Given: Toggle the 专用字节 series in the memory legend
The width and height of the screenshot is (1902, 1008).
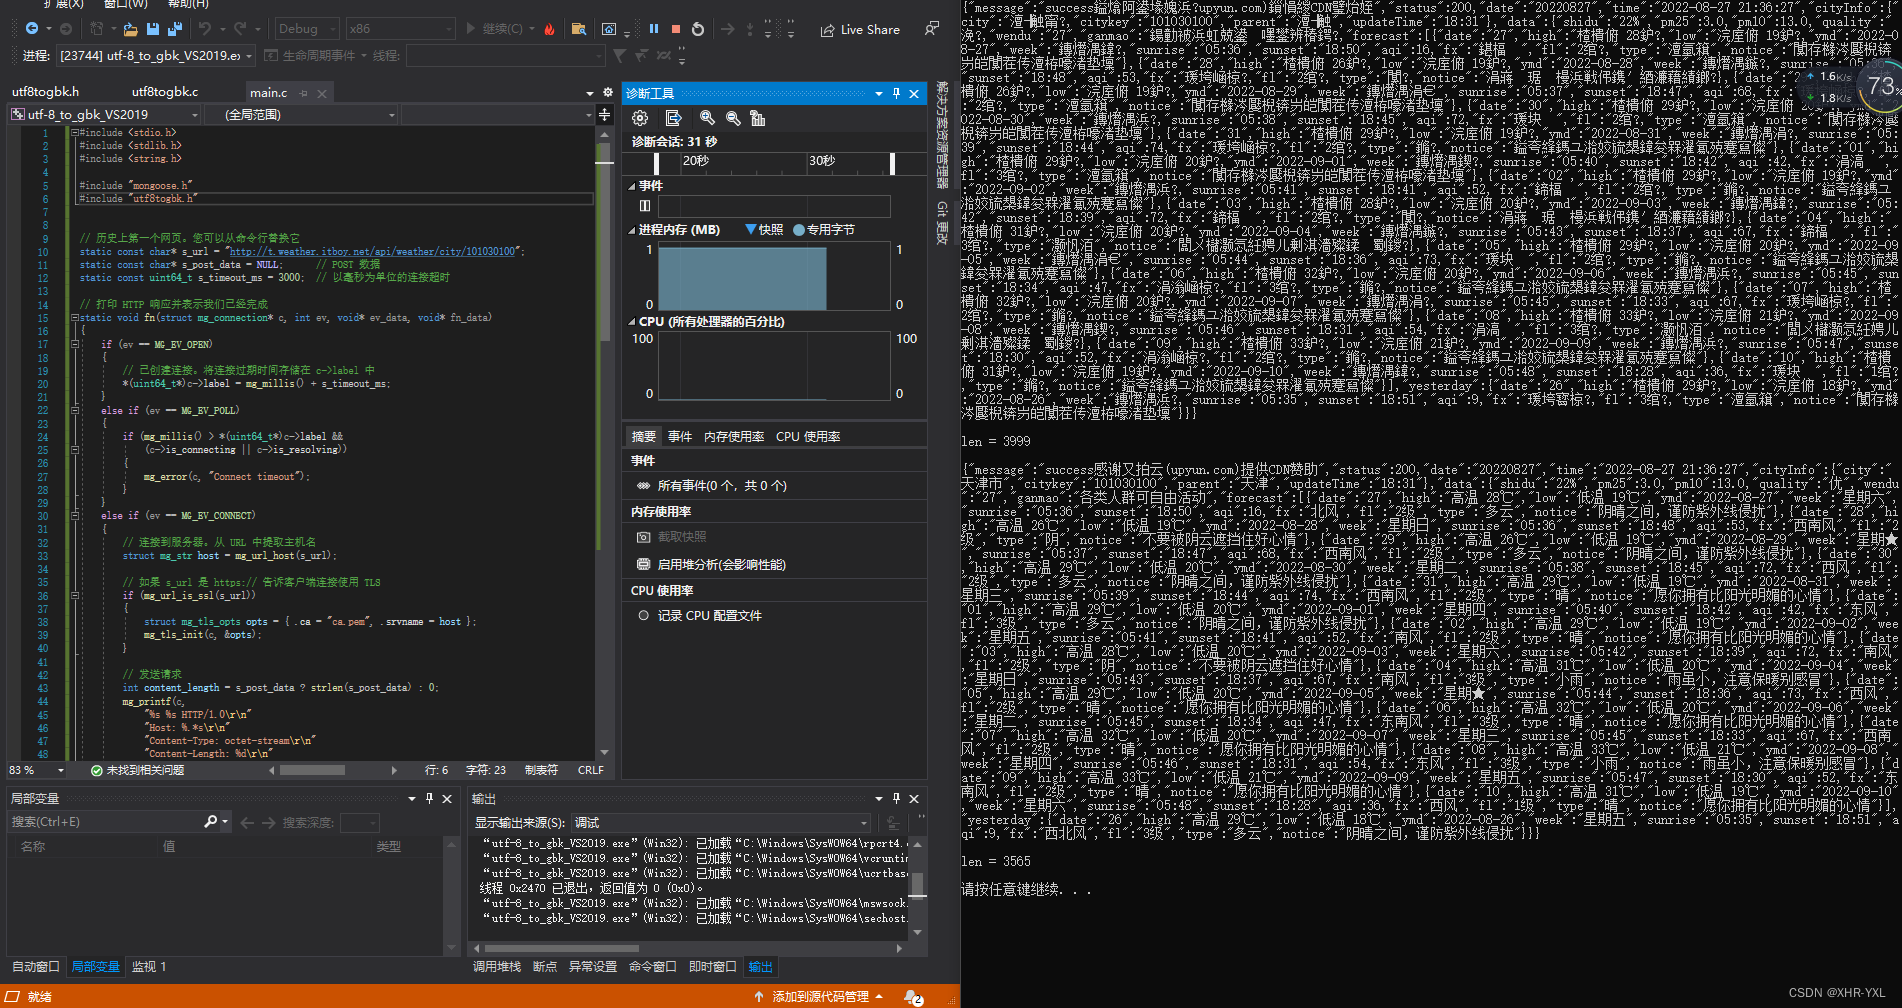Looking at the screenshot, I should coord(824,229).
